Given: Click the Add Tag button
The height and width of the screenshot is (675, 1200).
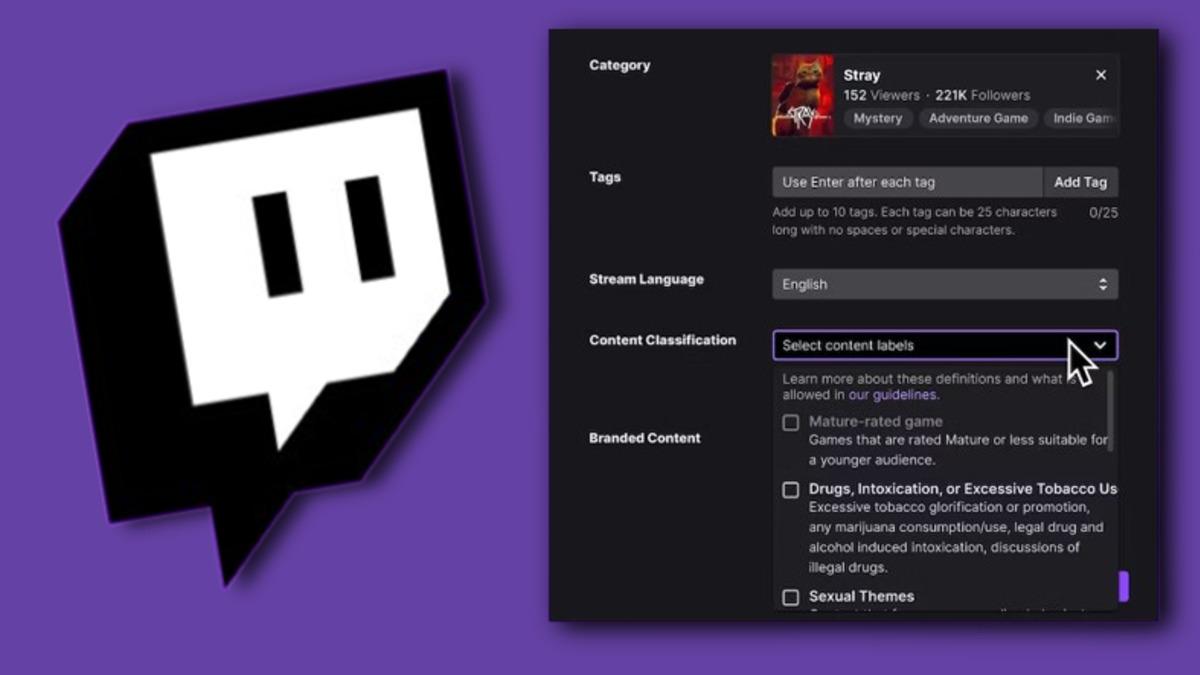Looking at the screenshot, I should click(1080, 182).
